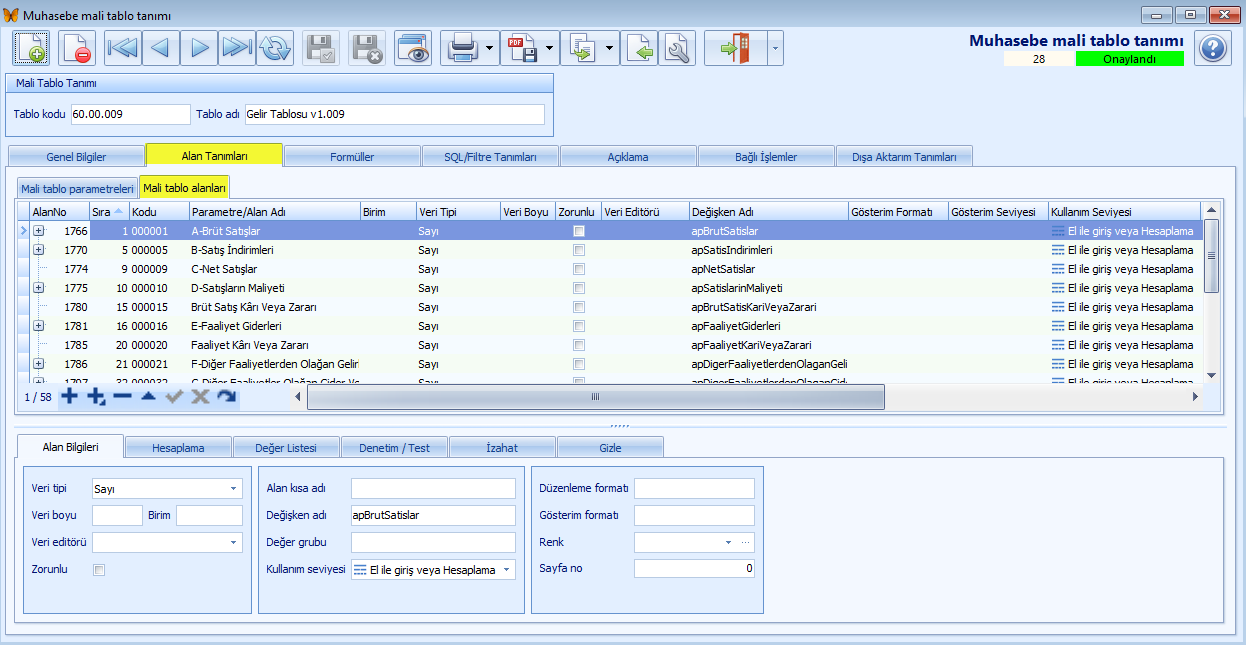Open the blue help question mark

tap(1212, 48)
